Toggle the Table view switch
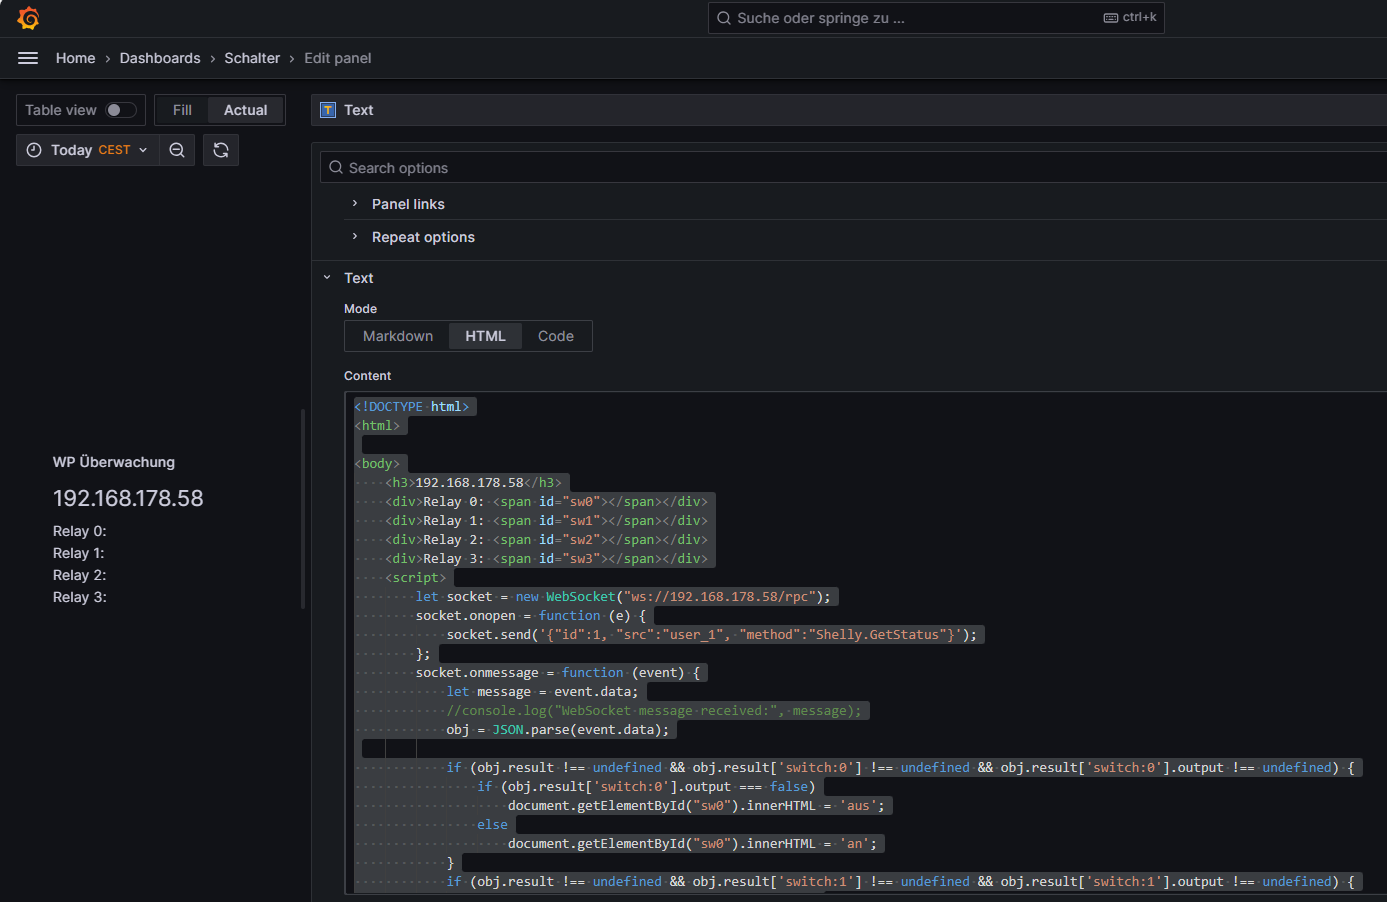Image resolution: width=1387 pixels, height=902 pixels. click(121, 110)
